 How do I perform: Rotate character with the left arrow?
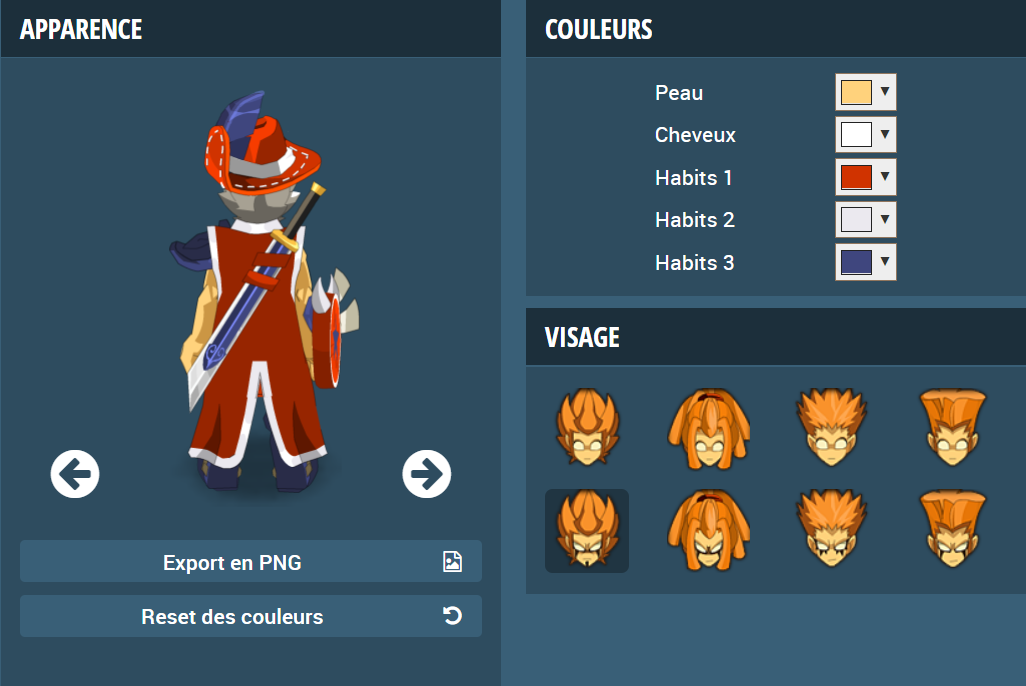(75, 474)
